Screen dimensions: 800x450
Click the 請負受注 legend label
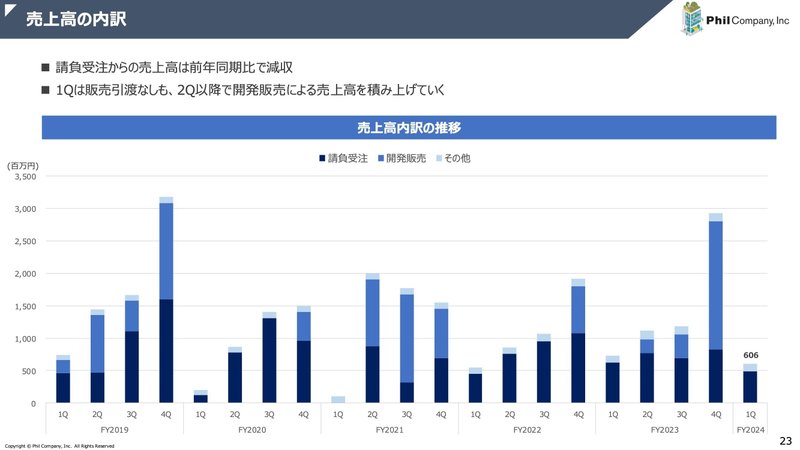(347, 158)
